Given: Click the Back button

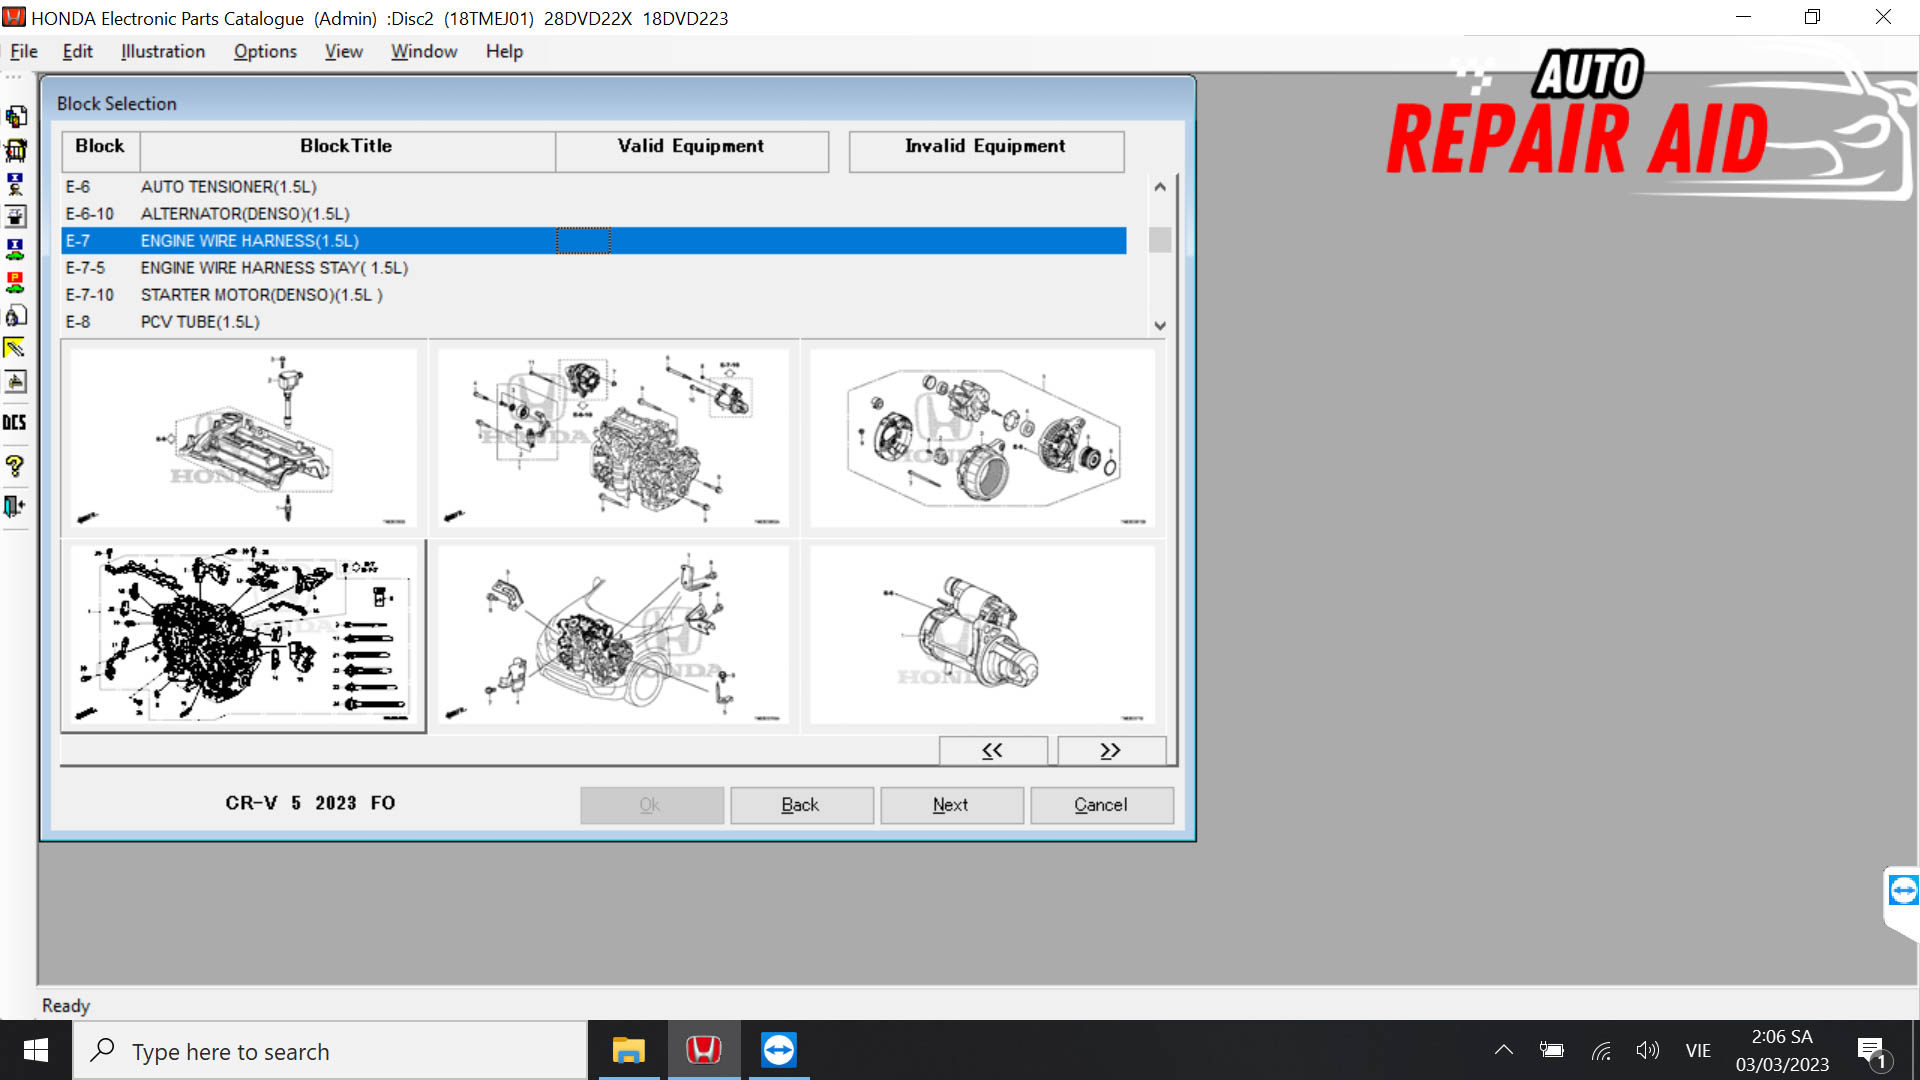Looking at the screenshot, I should pyautogui.click(x=801, y=805).
